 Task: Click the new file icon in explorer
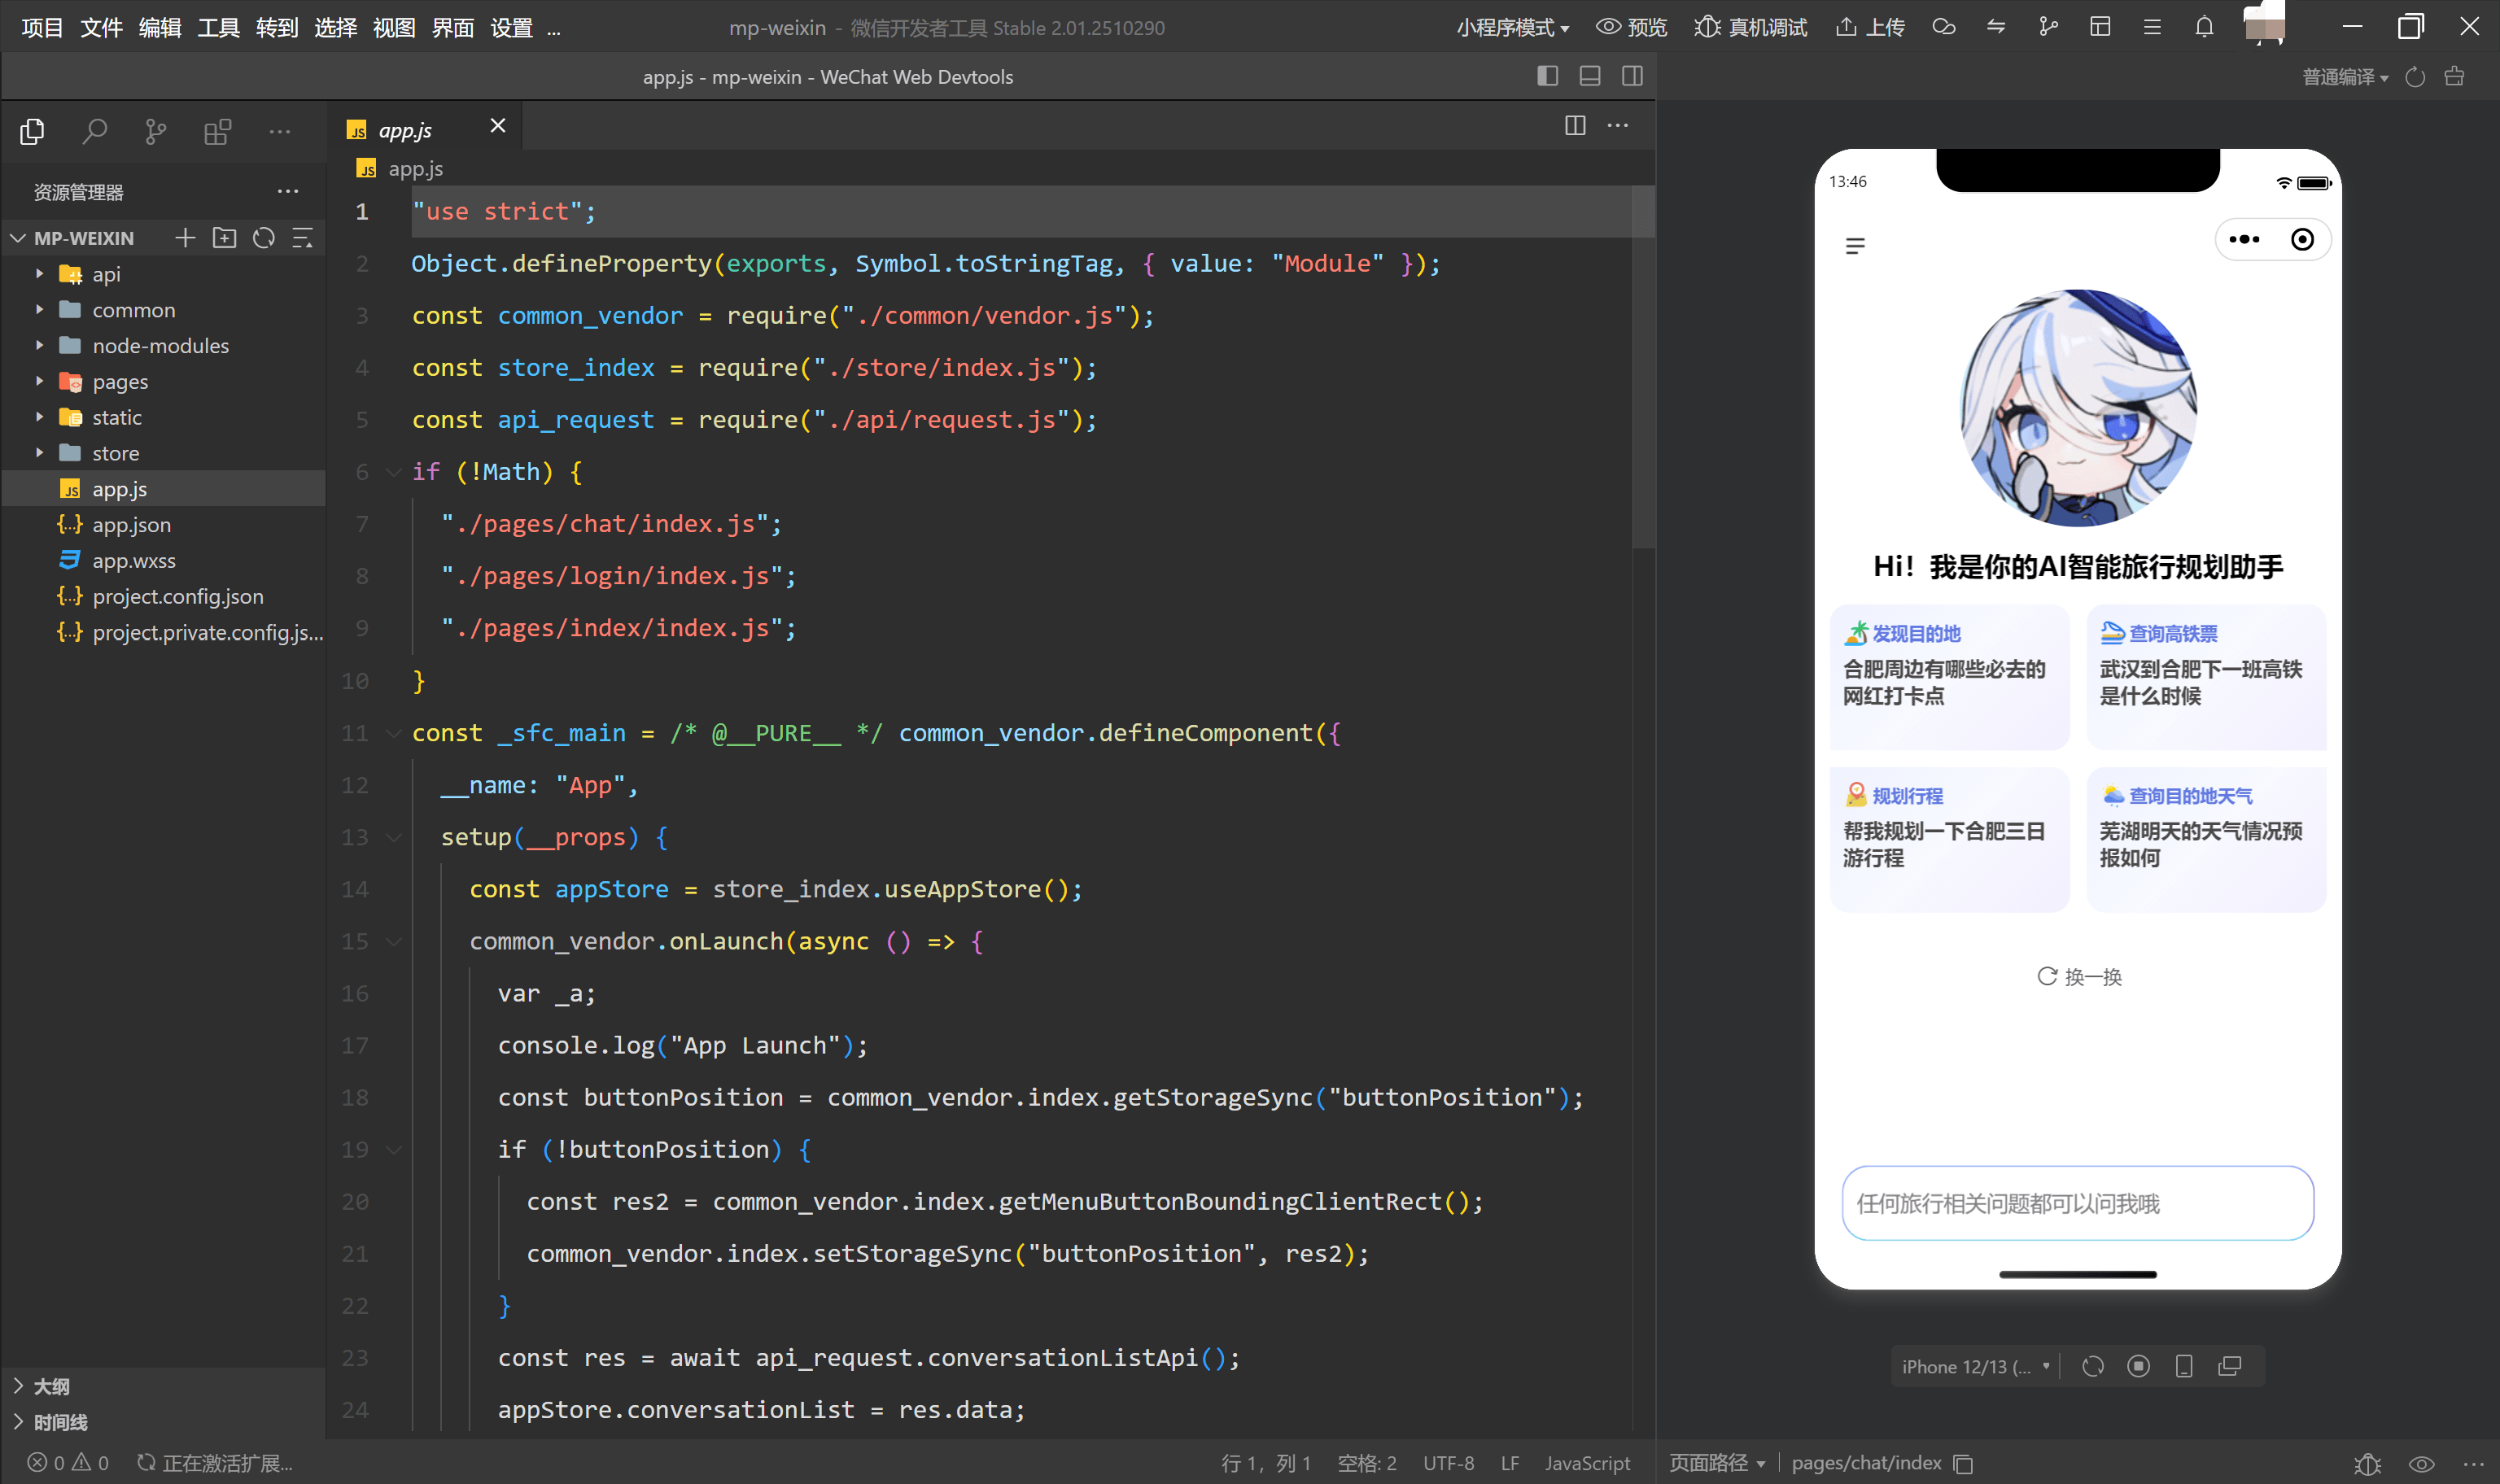(x=185, y=238)
